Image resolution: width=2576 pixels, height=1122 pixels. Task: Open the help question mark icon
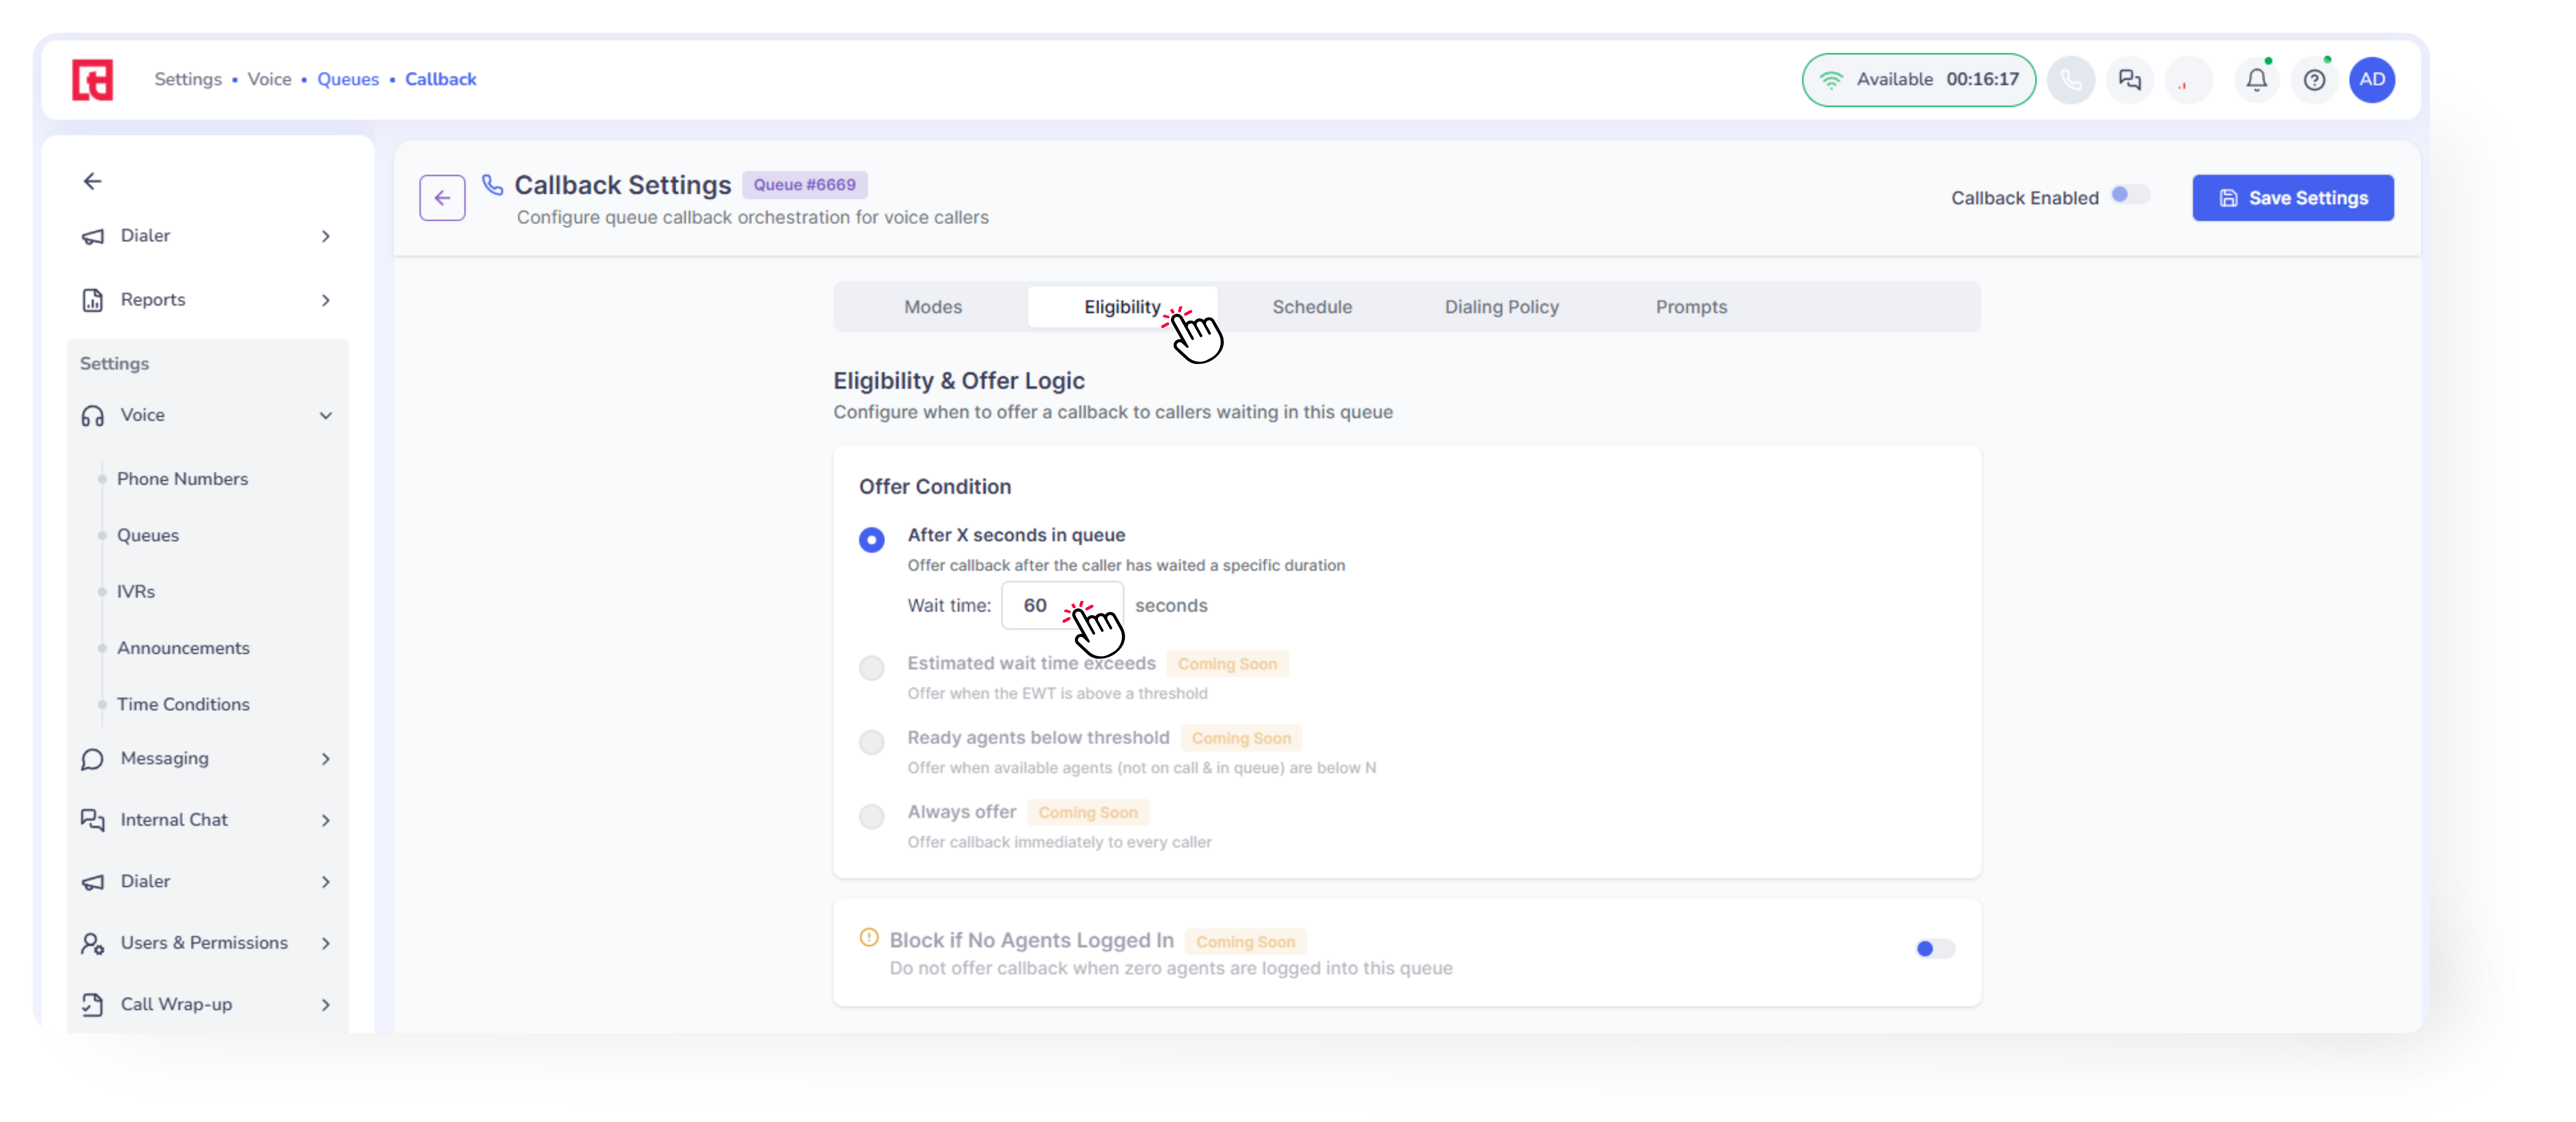[x=2314, y=80]
